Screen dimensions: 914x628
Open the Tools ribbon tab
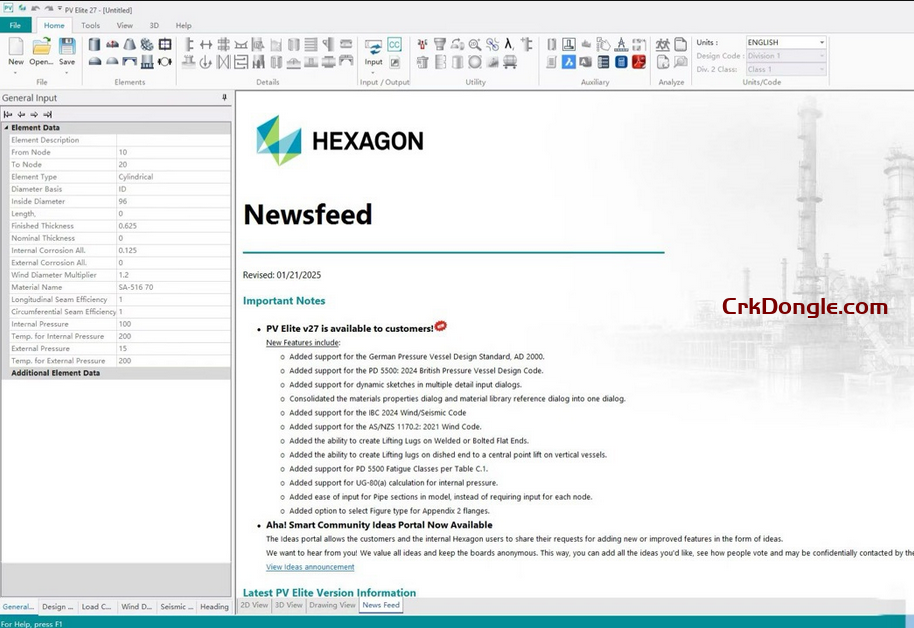pos(90,25)
